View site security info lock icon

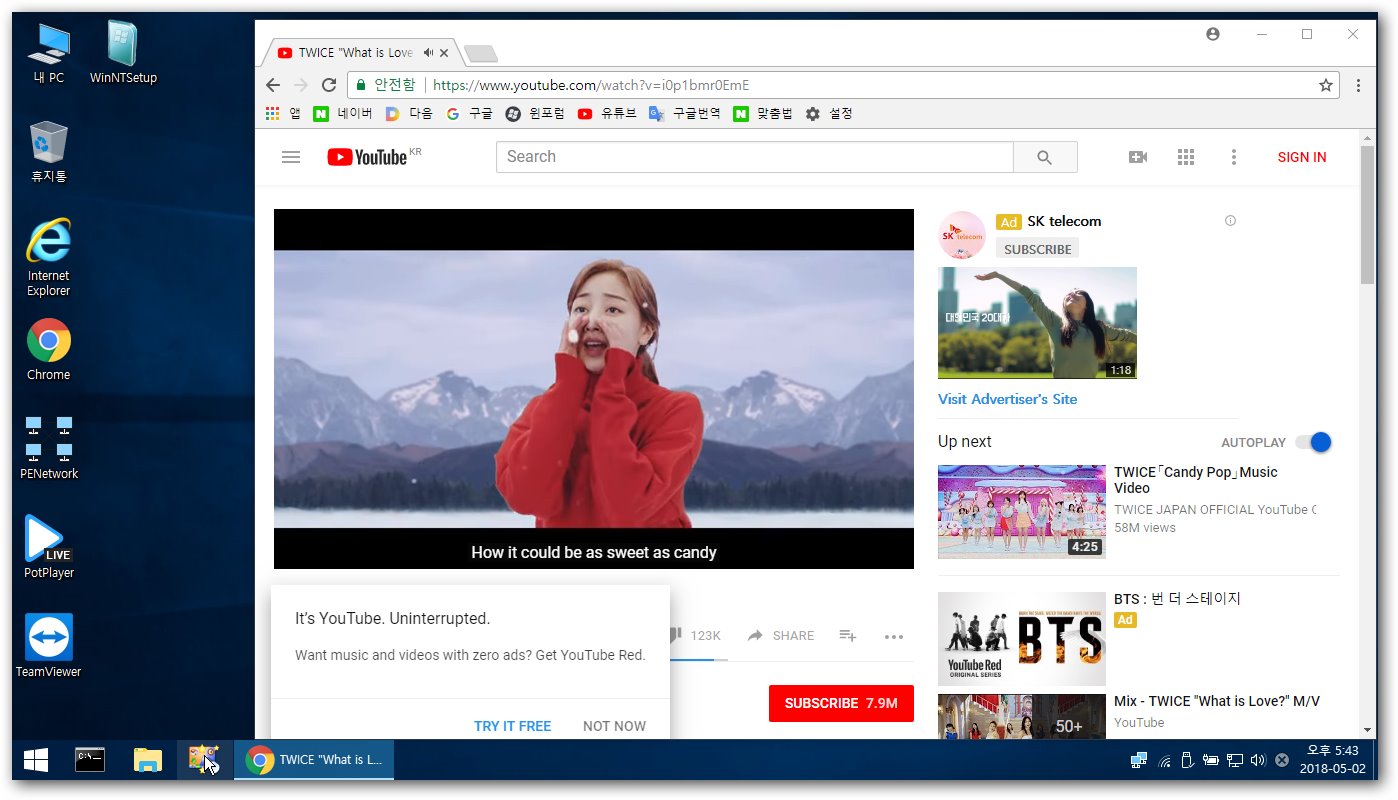pos(361,85)
